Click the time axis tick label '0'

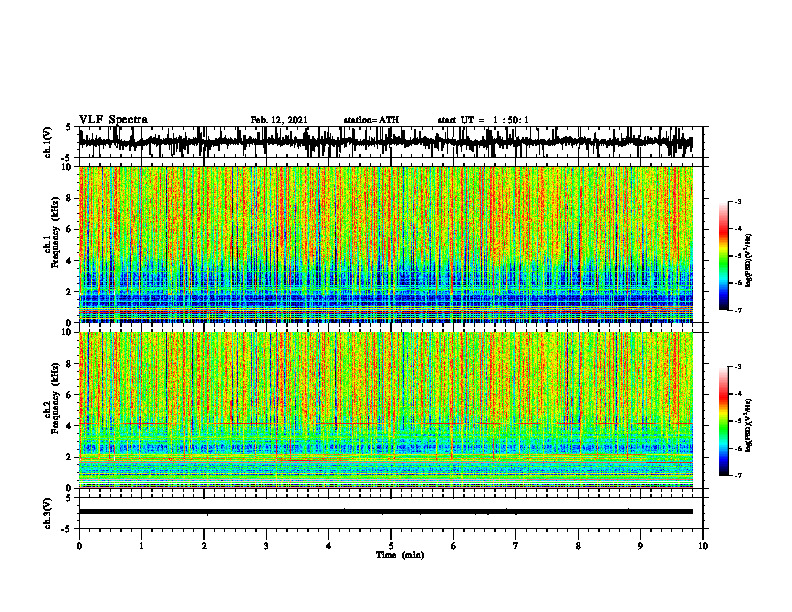[79, 546]
